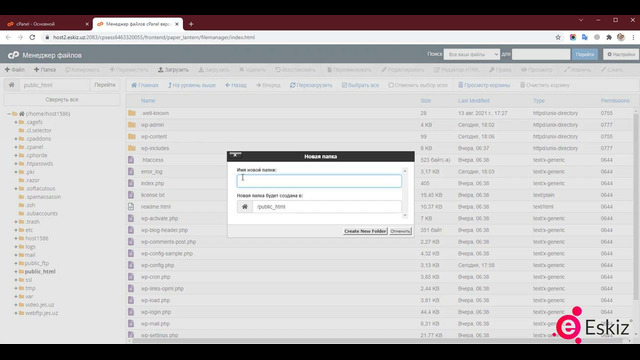The image size is (640, 360).
Task: Expand the .cpanel tree folder
Action: point(16,147)
